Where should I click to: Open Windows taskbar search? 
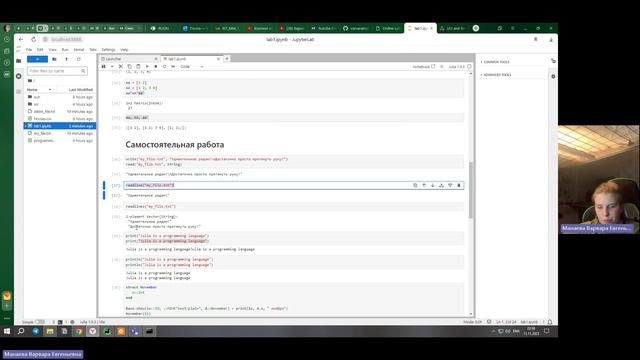point(21,331)
